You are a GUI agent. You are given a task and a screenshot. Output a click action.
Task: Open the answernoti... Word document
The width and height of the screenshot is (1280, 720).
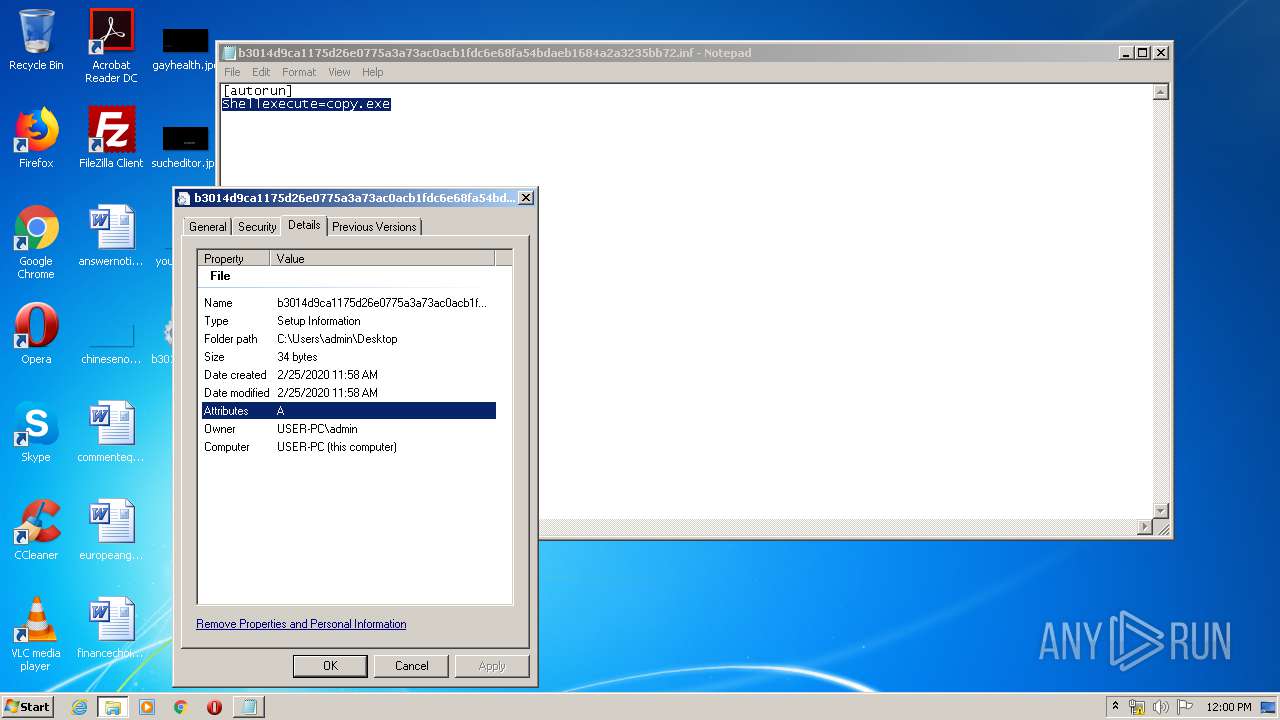coord(111,237)
